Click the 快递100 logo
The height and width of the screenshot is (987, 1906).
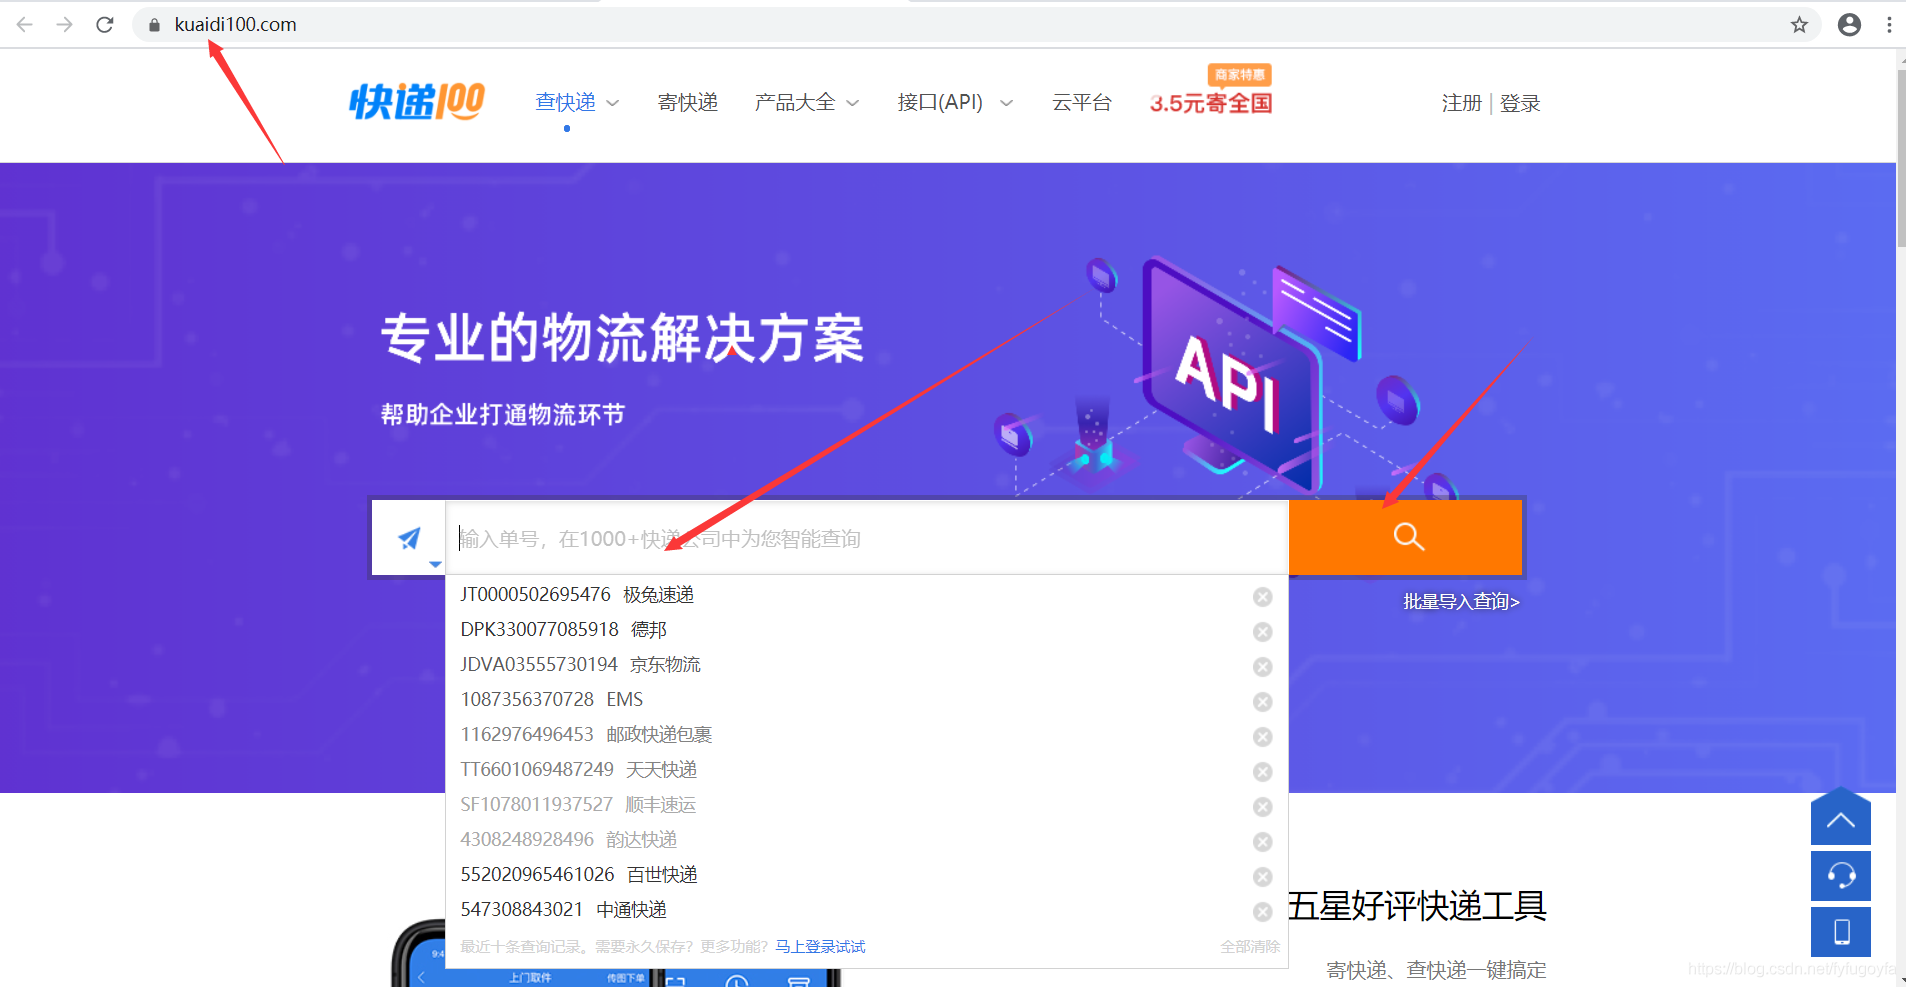click(417, 102)
